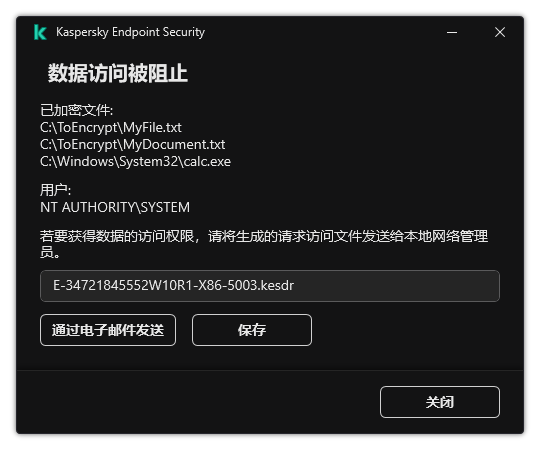540x450 pixels.
Task: Click the empty title bar area before minimize
Action: (324, 32)
